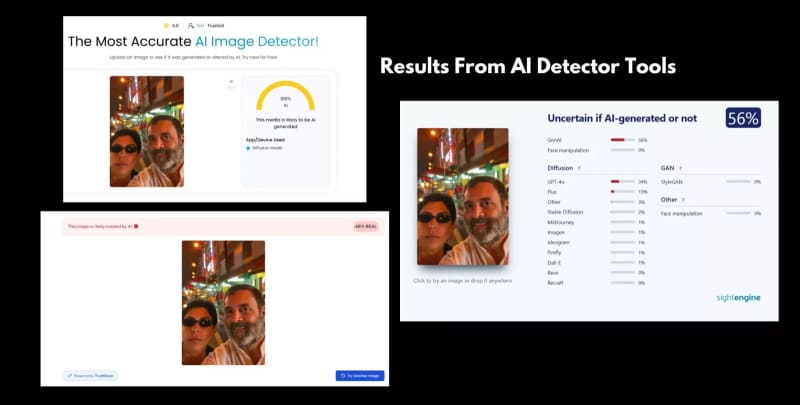Viewport: 800px width, 405px height.
Task: Click the Try another image button
Action: point(359,375)
